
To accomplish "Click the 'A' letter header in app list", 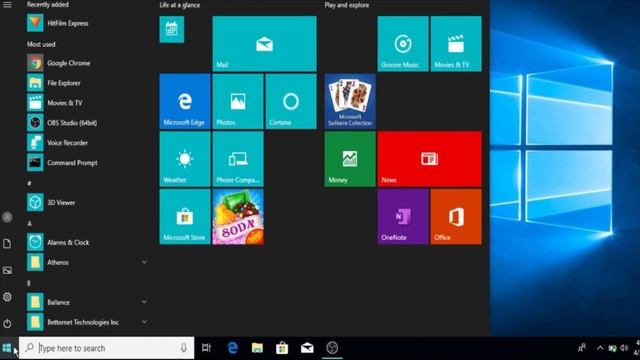I will point(29,224).
